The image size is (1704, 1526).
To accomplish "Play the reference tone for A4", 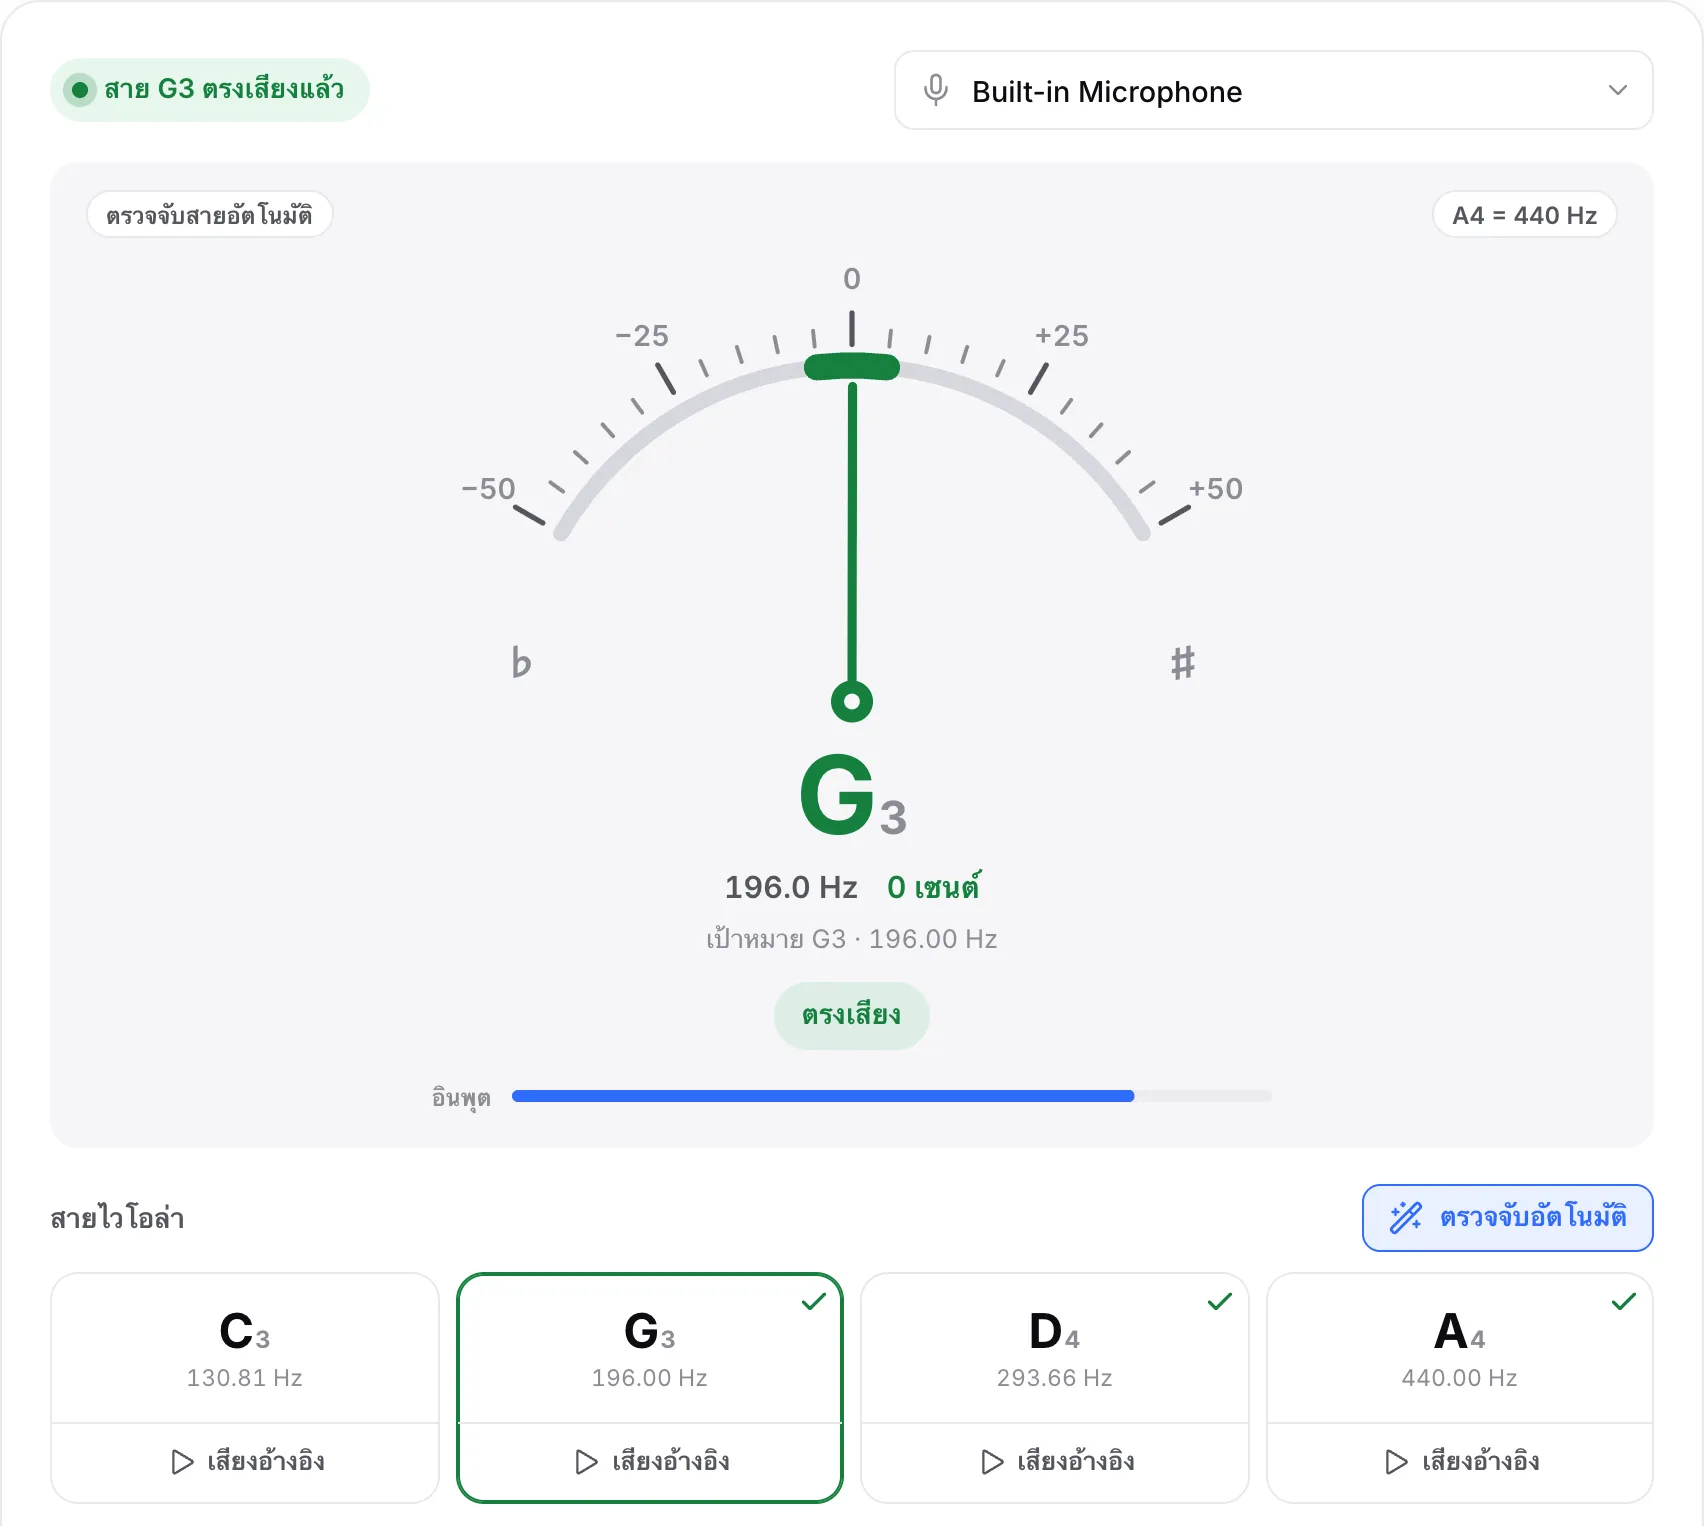I will [1460, 1462].
